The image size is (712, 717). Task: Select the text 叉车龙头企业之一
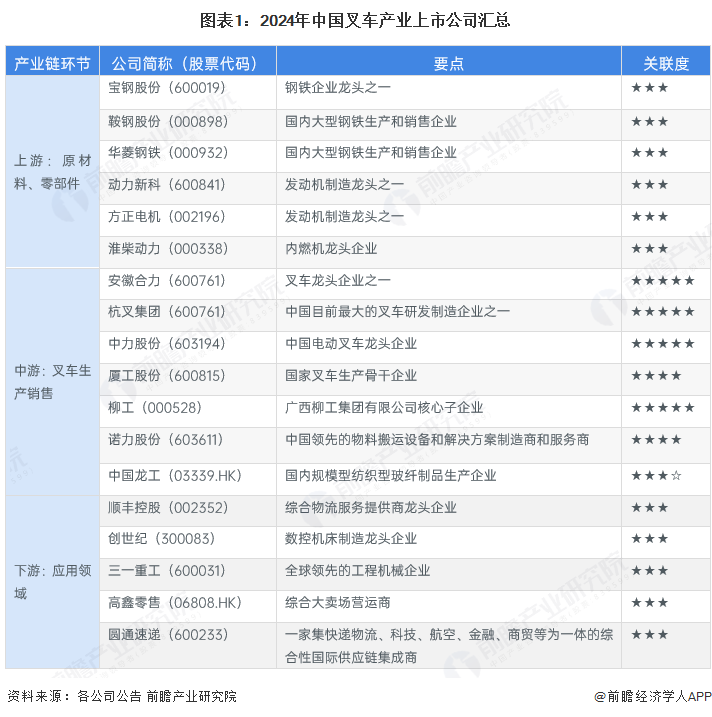point(337,280)
